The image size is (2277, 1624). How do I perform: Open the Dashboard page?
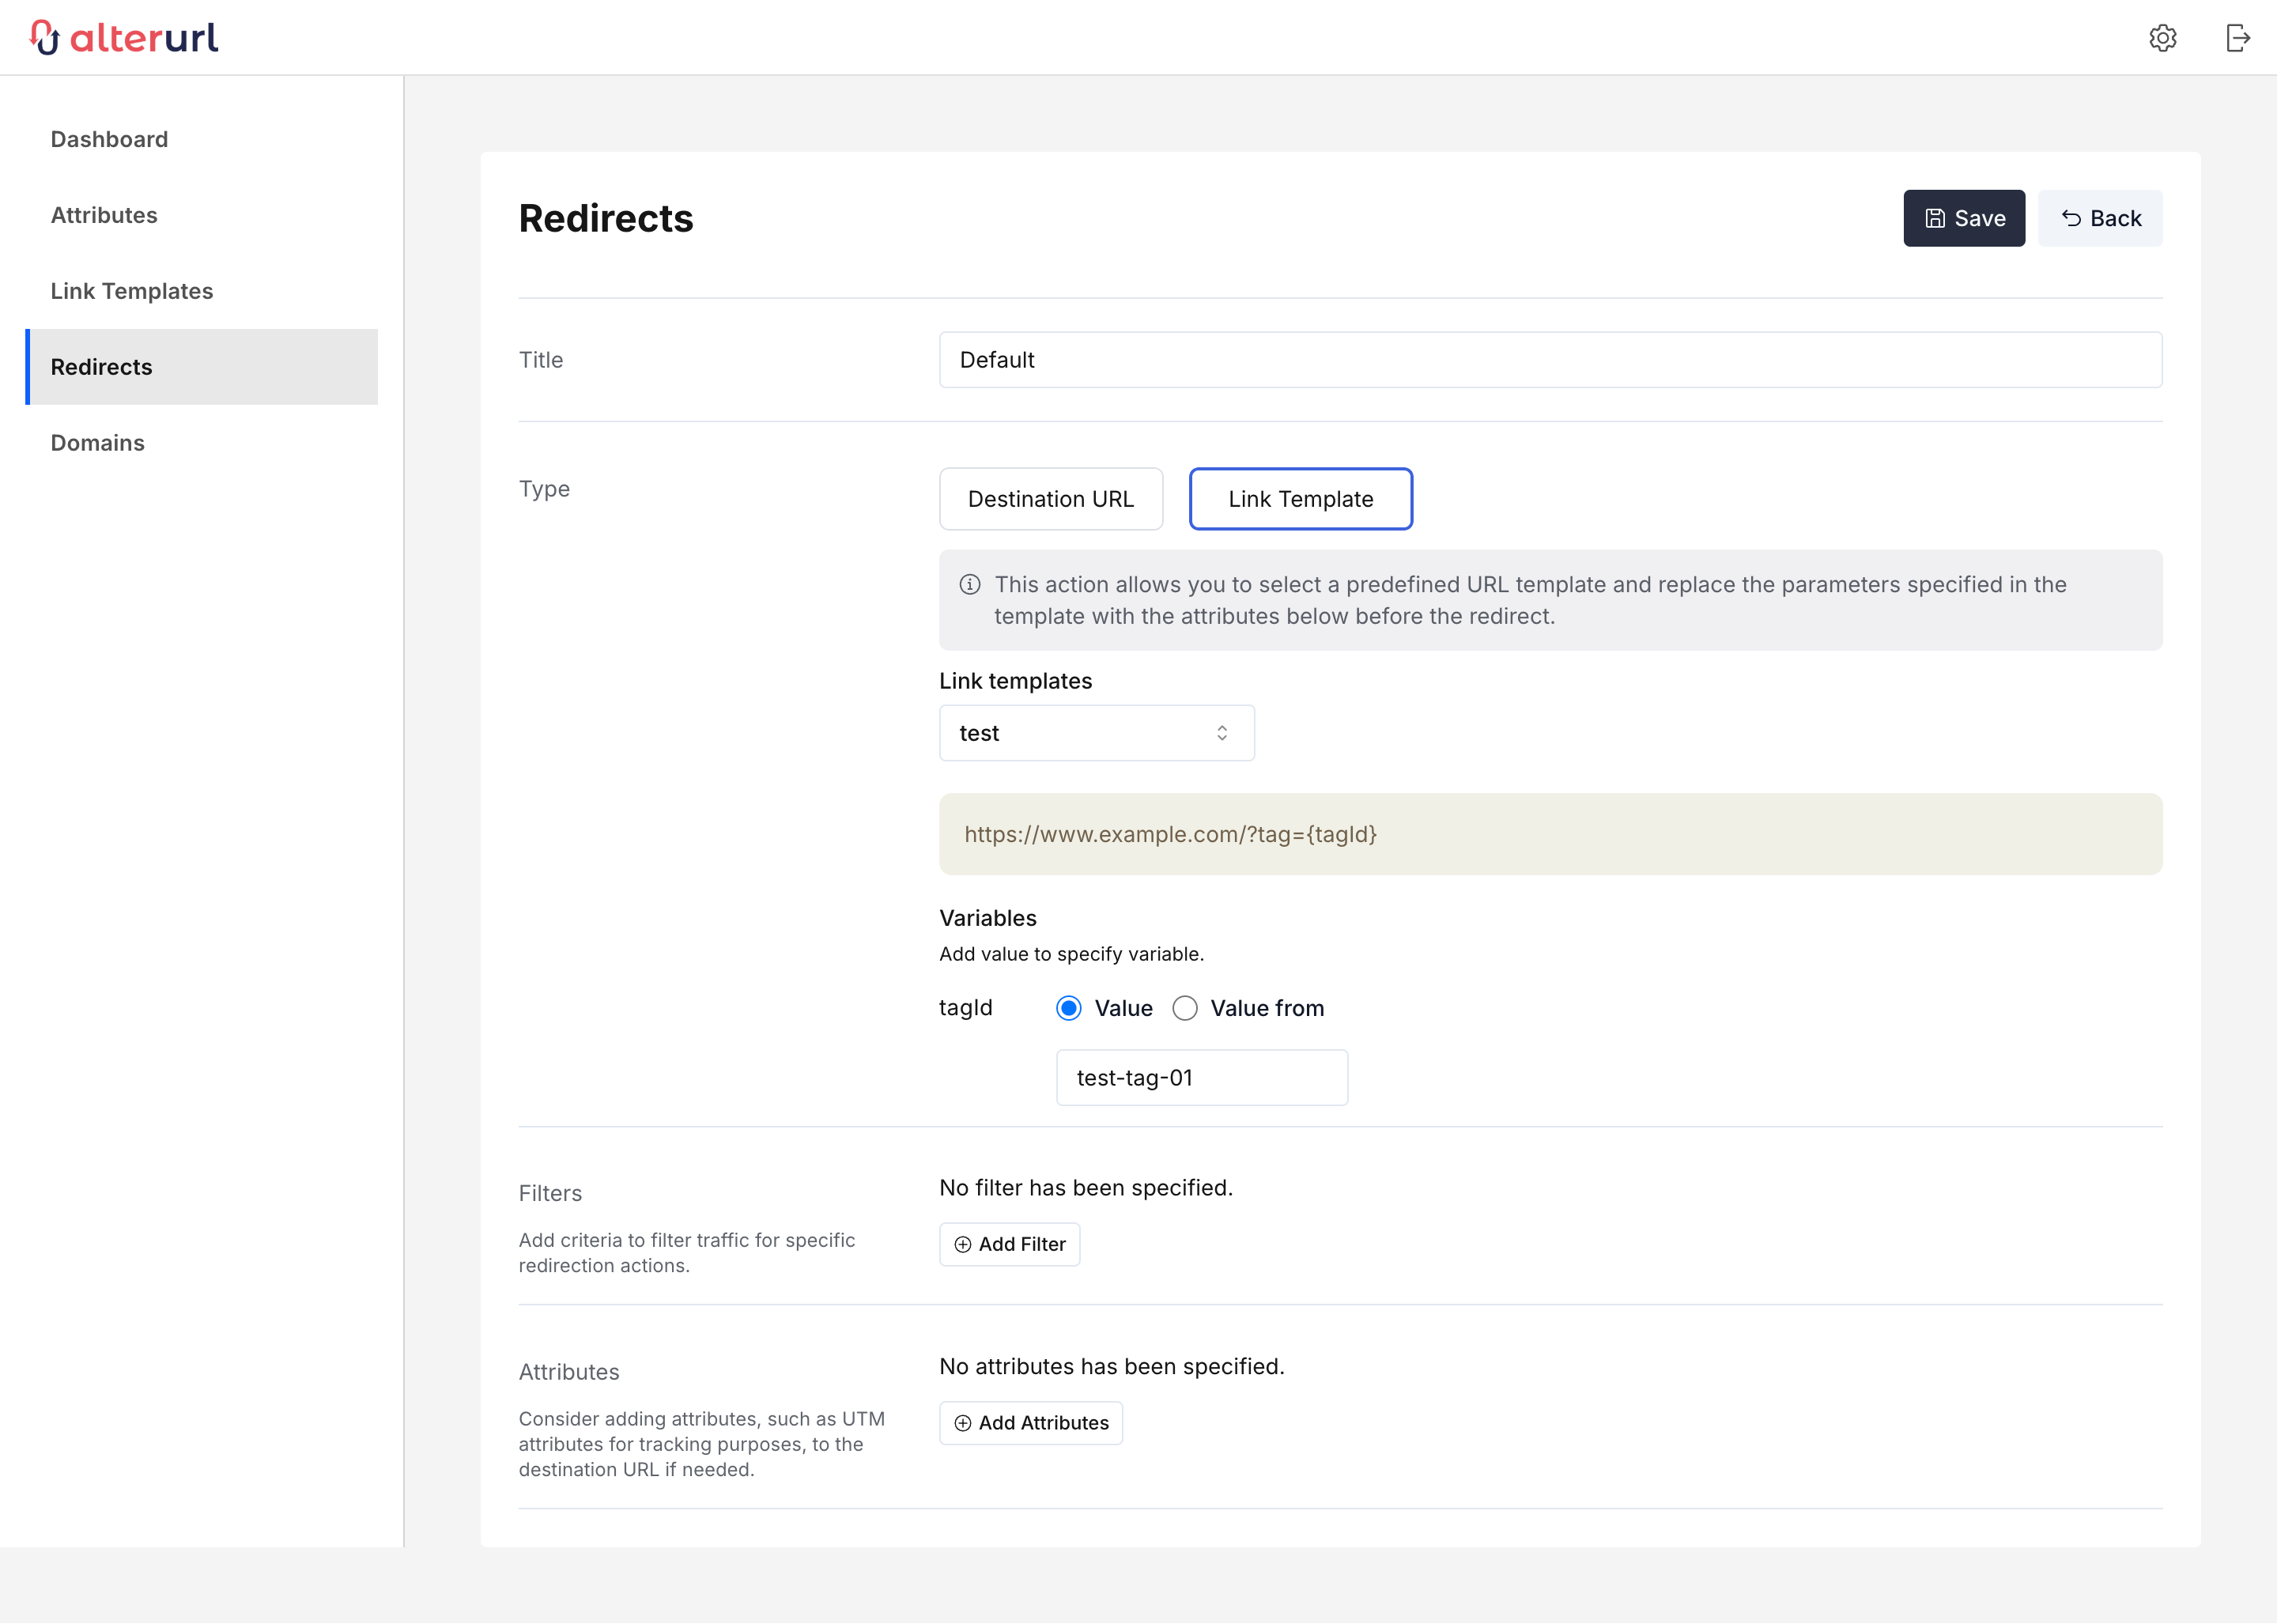109,139
